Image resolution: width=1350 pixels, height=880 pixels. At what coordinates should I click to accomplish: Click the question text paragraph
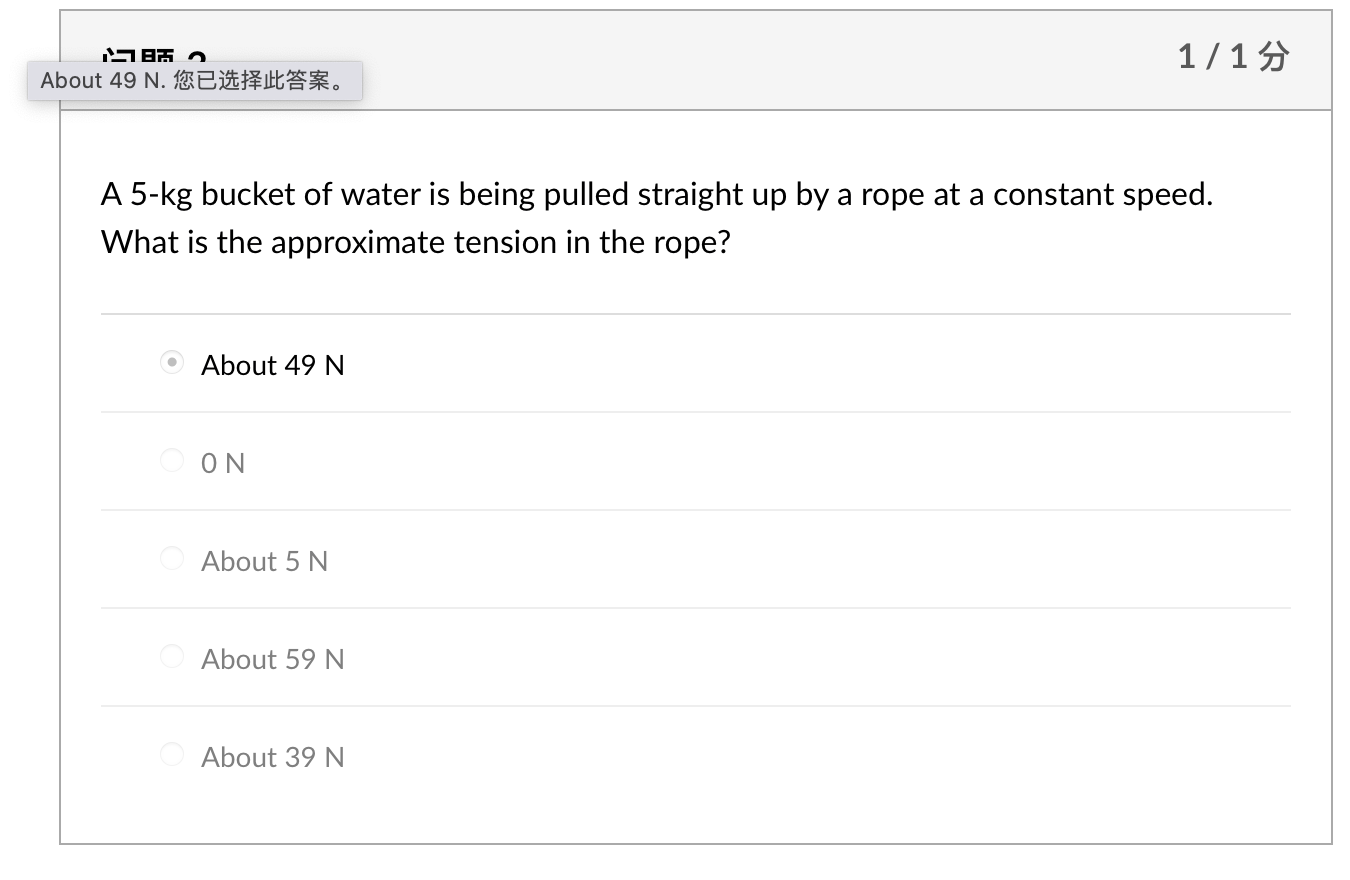(655, 217)
